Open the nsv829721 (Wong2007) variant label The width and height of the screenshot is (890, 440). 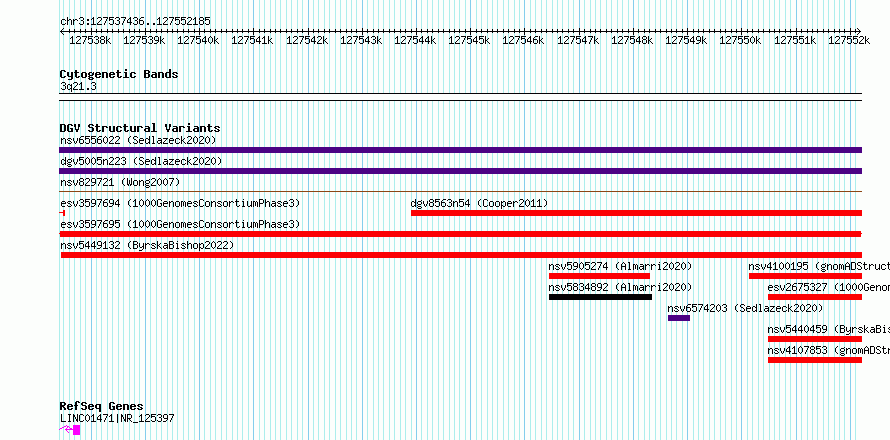pyautogui.click(x=120, y=182)
